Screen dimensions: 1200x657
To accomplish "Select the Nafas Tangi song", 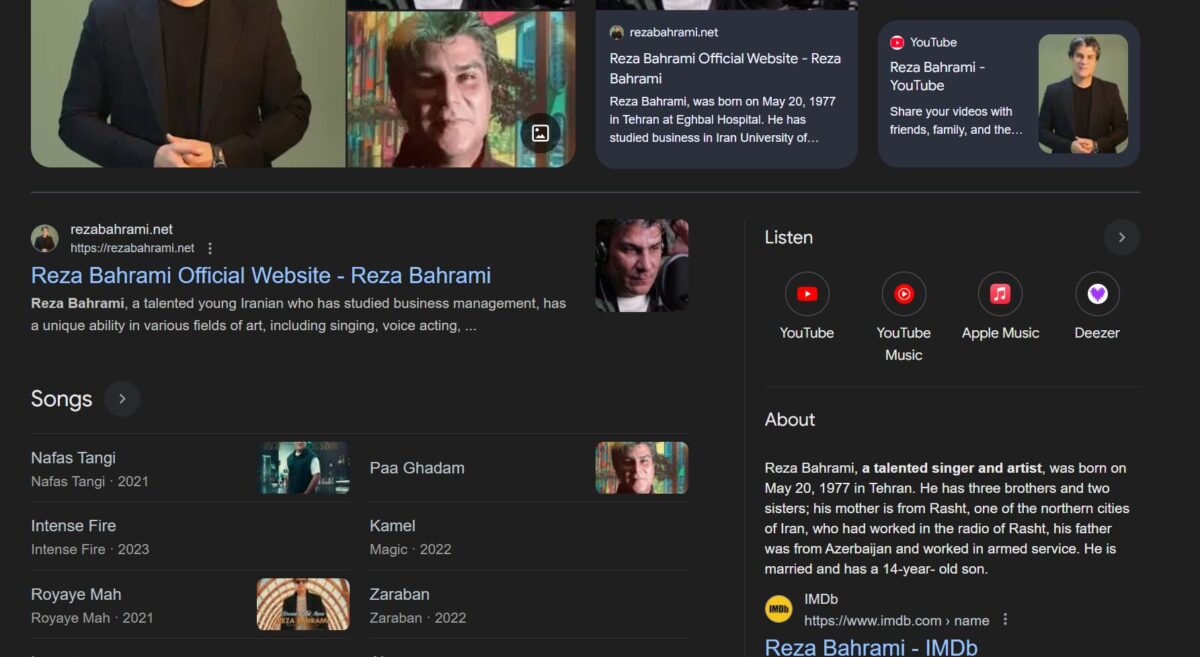I will 74,458.
